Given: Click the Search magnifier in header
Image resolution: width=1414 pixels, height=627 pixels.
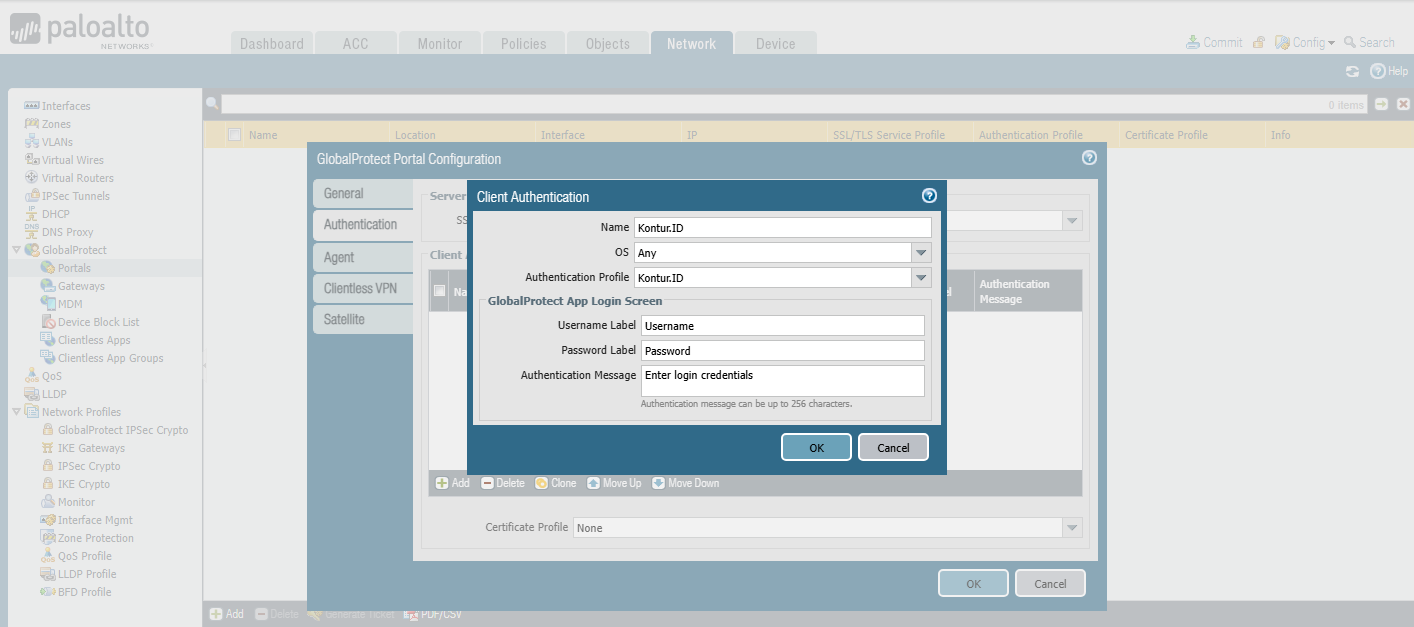Looking at the screenshot, I should click(1350, 42).
